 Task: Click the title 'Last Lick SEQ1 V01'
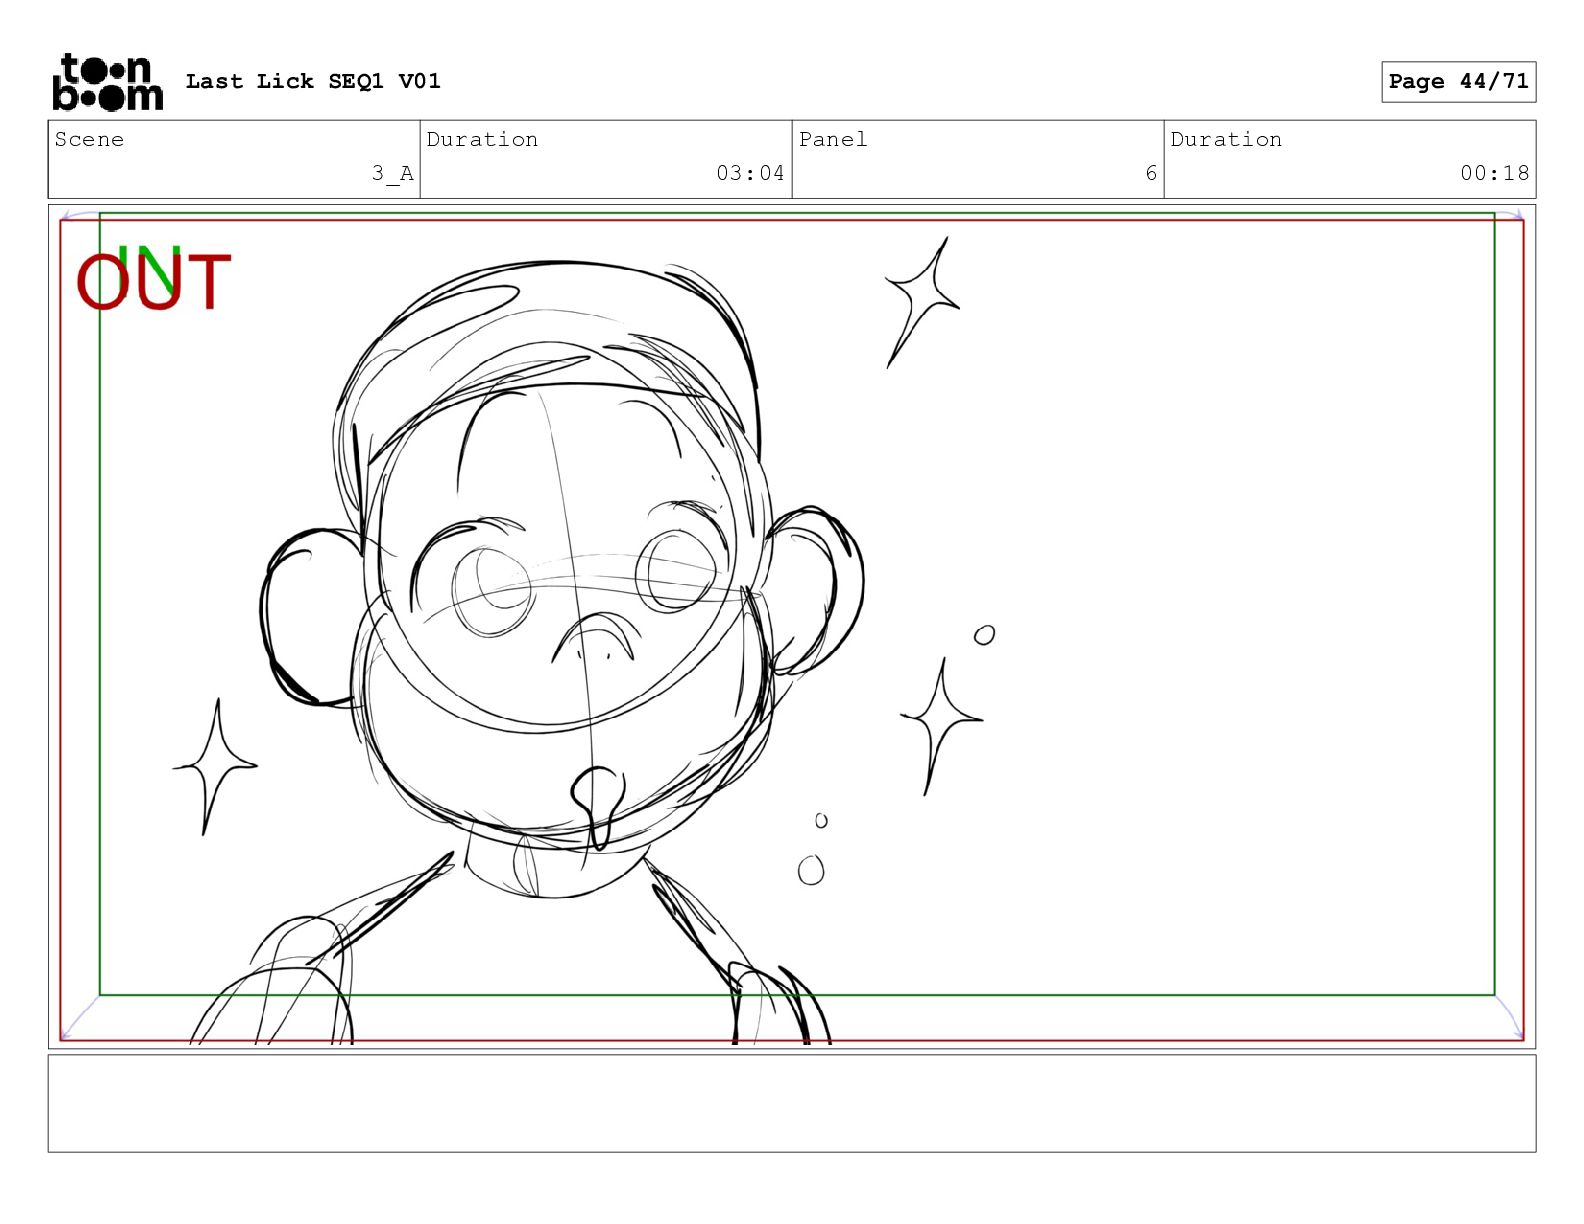[x=313, y=82]
